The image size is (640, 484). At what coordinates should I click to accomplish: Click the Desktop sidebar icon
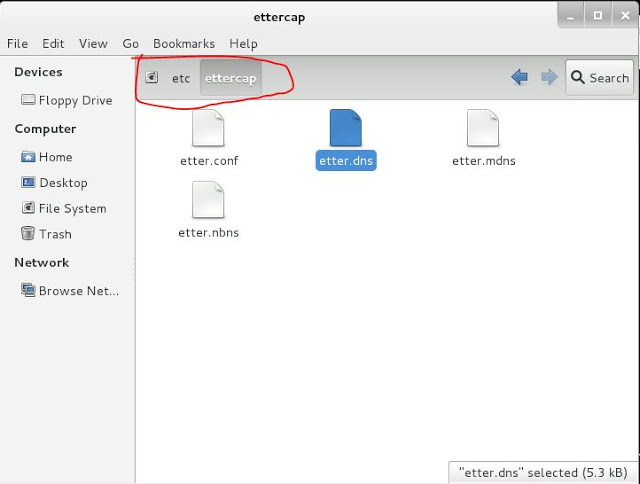pos(28,182)
